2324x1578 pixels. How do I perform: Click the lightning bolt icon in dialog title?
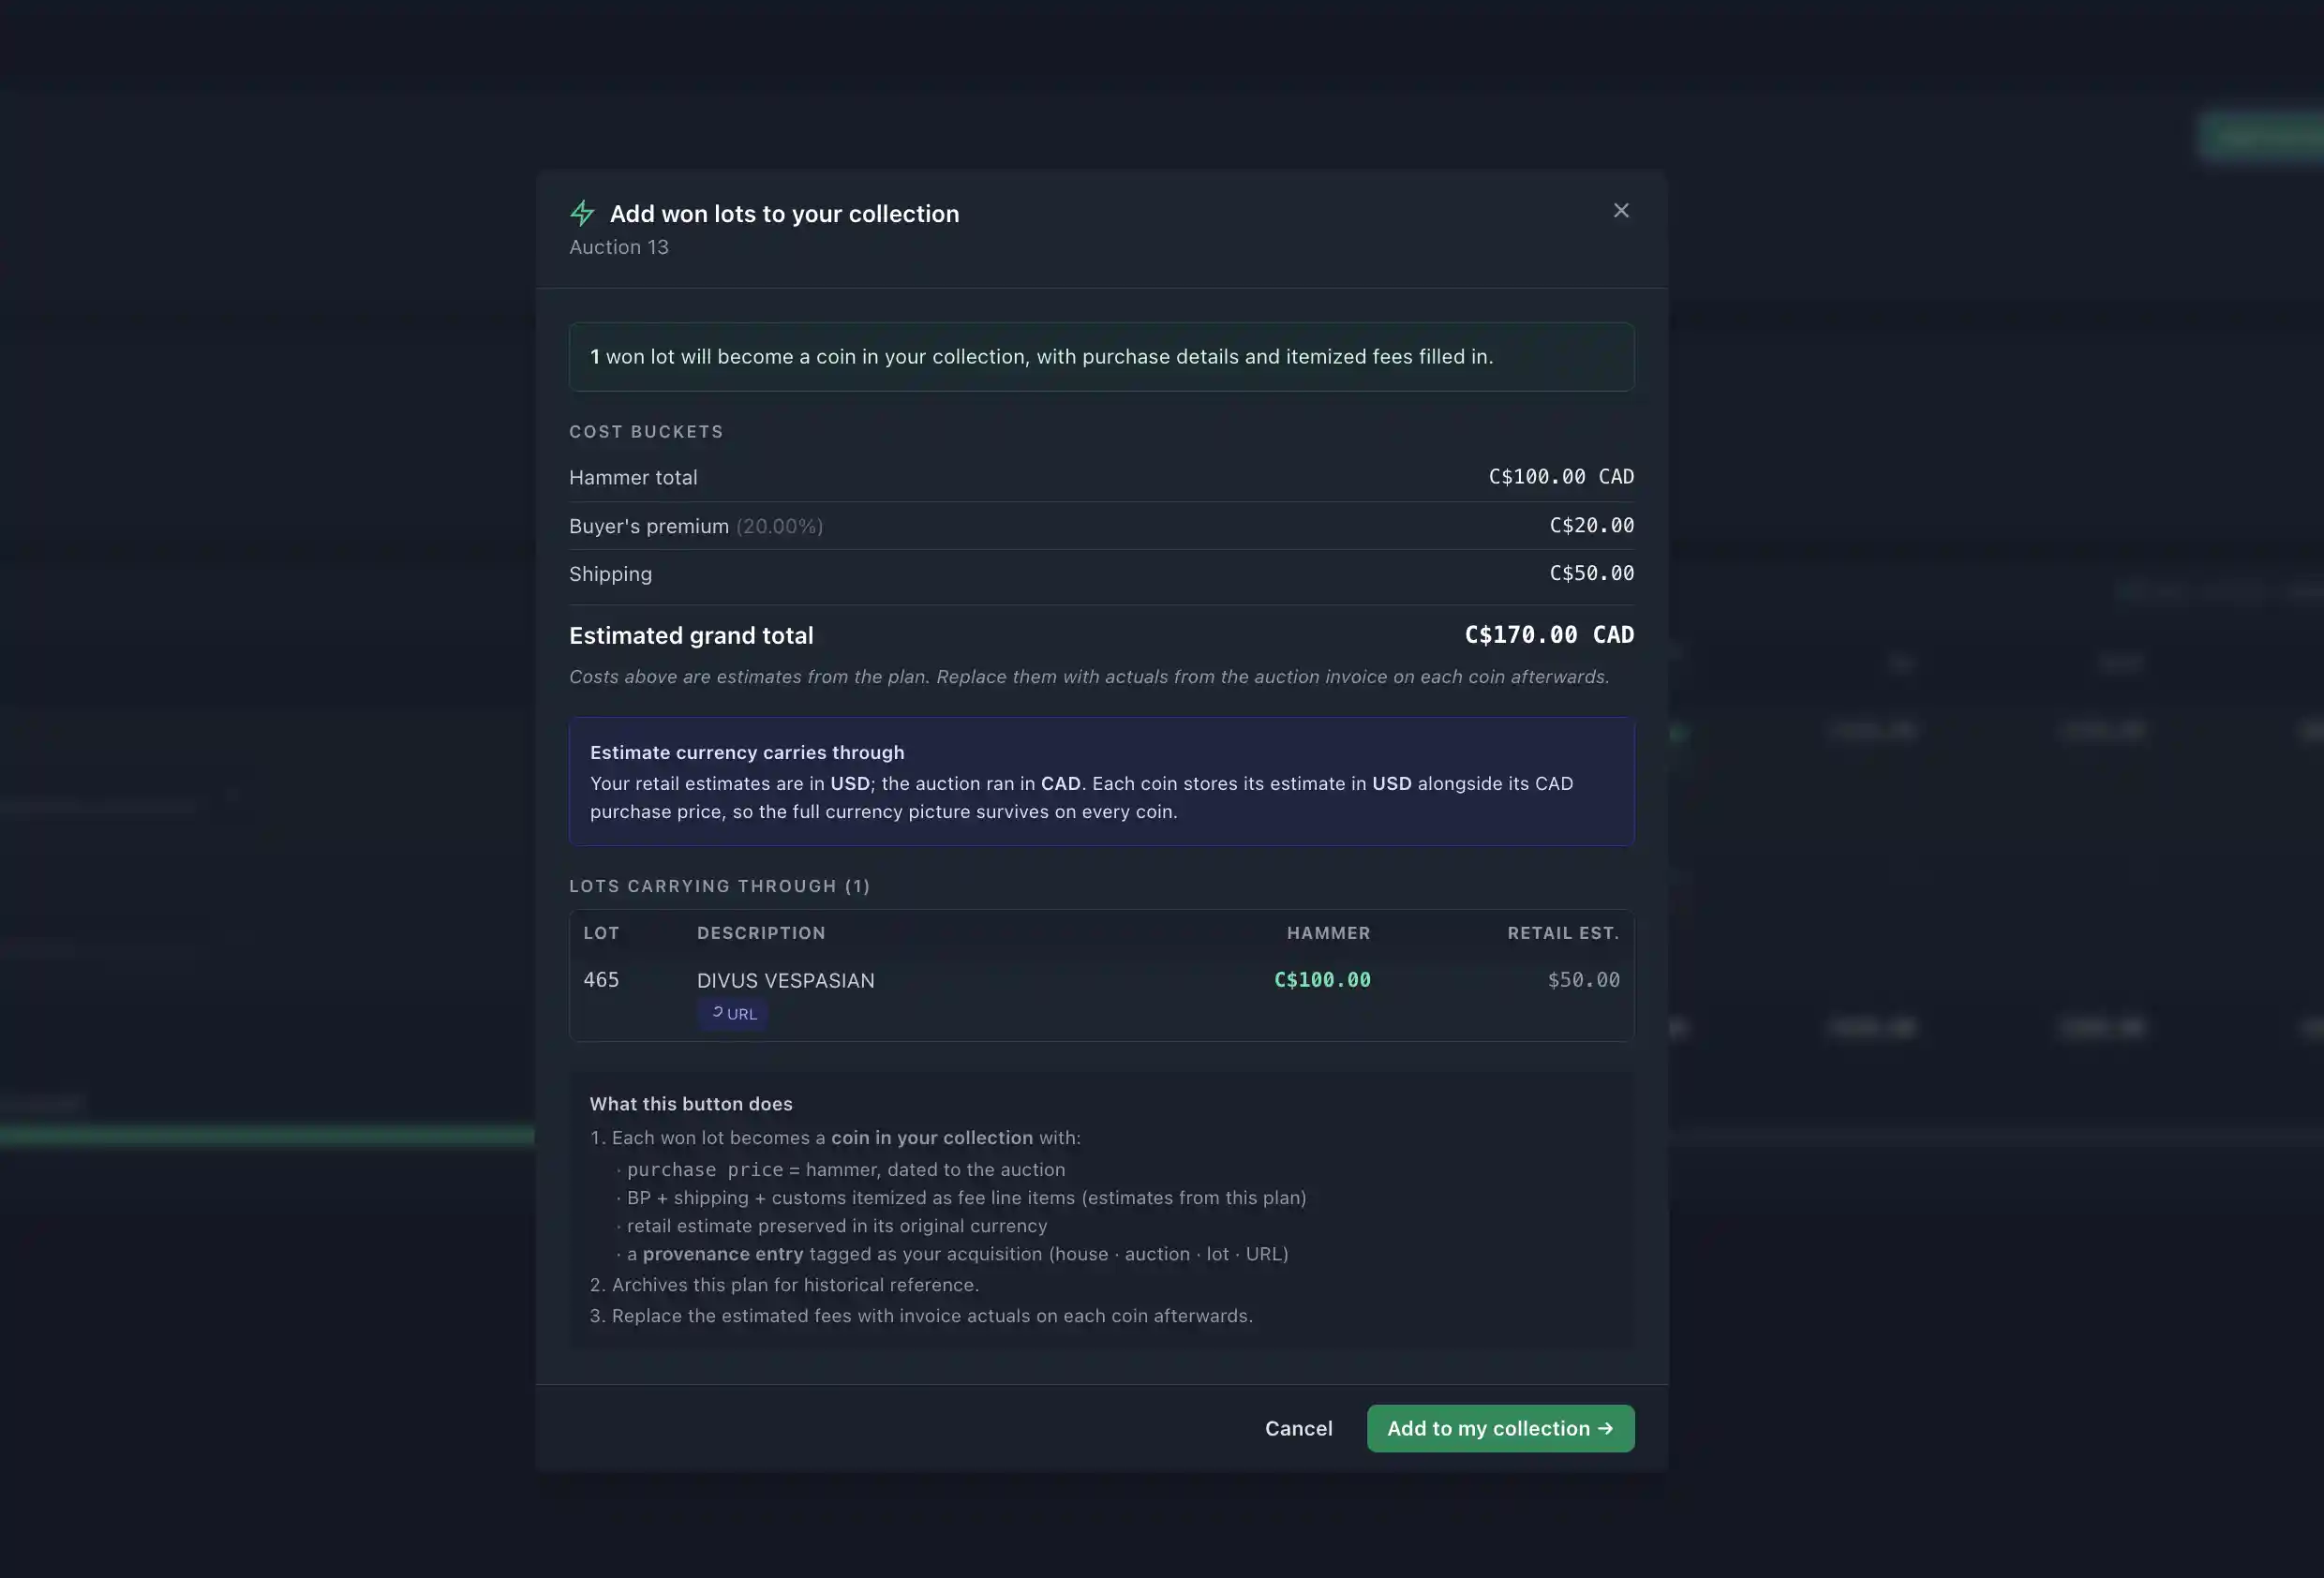tap(582, 213)
